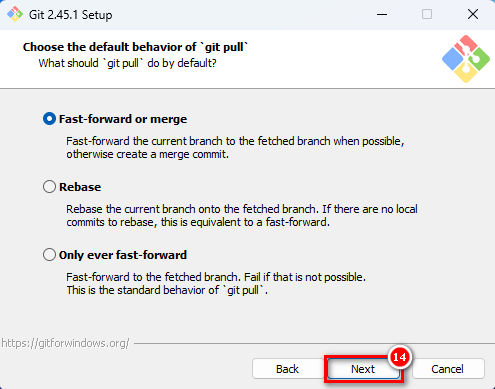Close the Git 2.45.1 Setup window
The image size is (495, 389).
(x=473, y=14)
